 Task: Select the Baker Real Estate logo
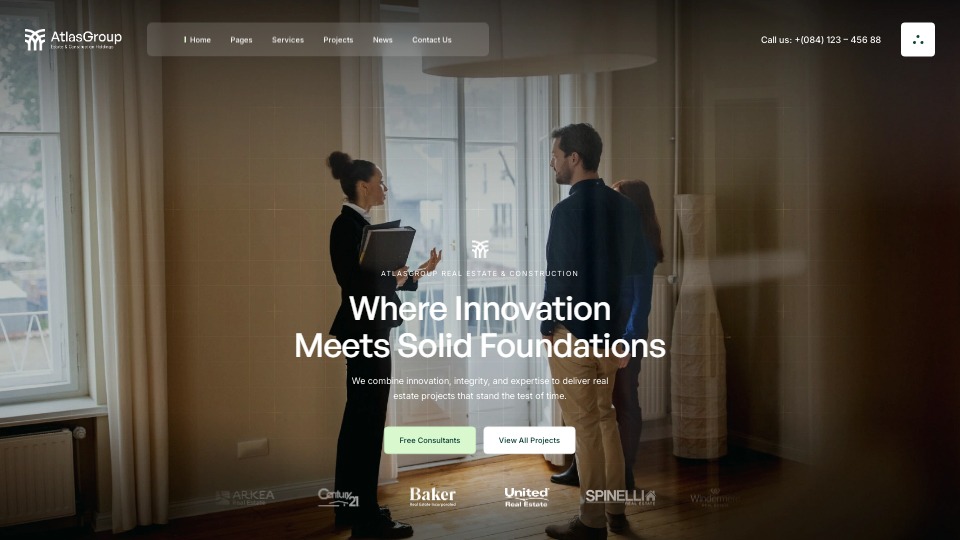(432, 497)
